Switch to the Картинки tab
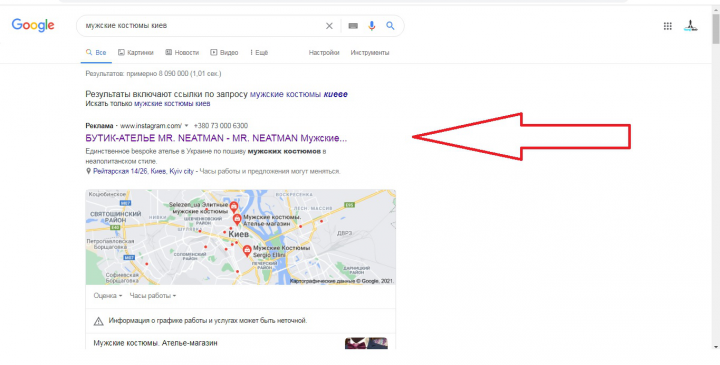This screenshot has width=720, height=365. (135, 53)
